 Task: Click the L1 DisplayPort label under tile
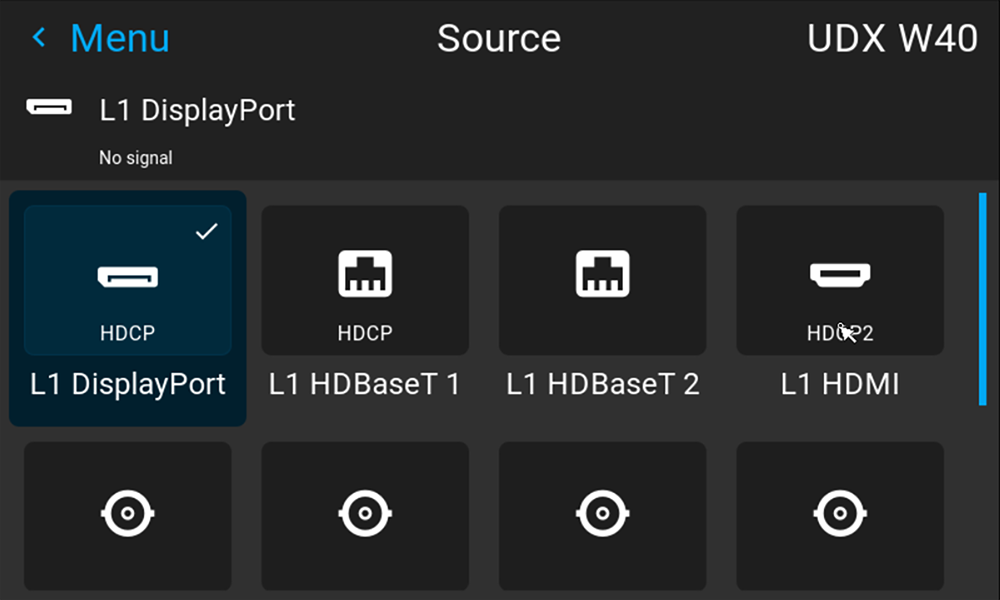point(128,384)
